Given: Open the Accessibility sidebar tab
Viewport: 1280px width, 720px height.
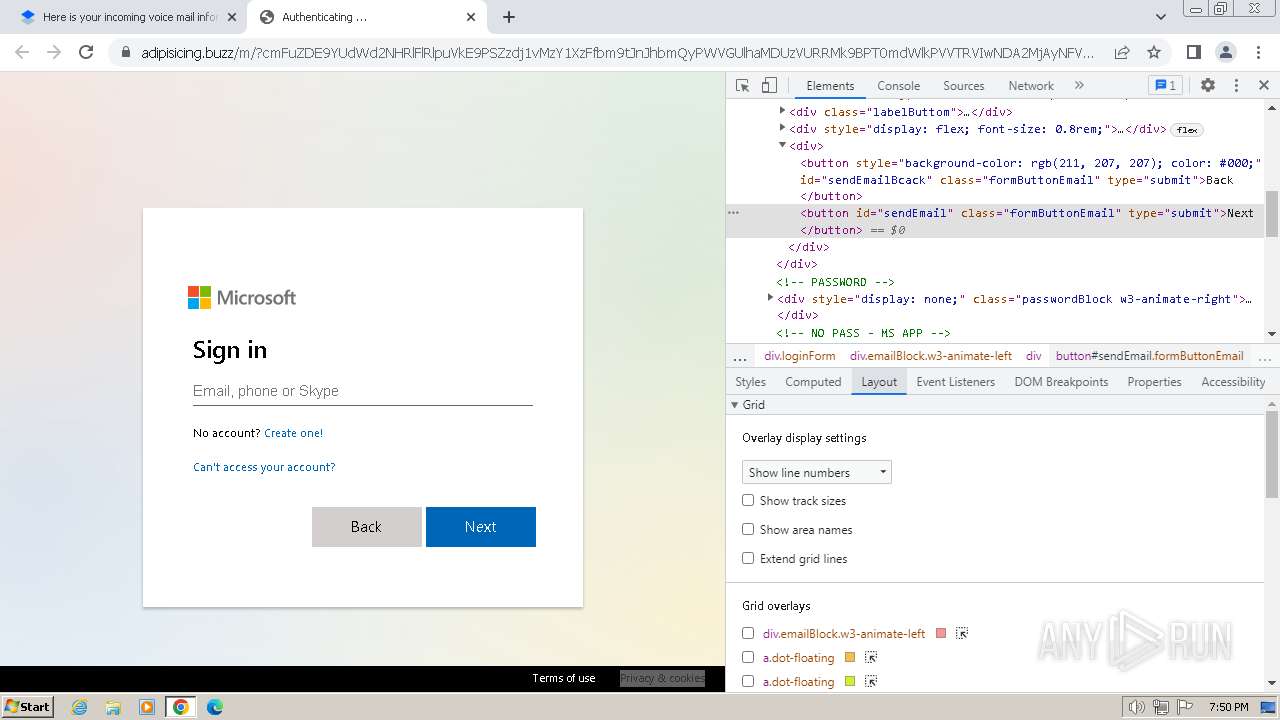Looking at the screenshot, I should click(1233, 382).
